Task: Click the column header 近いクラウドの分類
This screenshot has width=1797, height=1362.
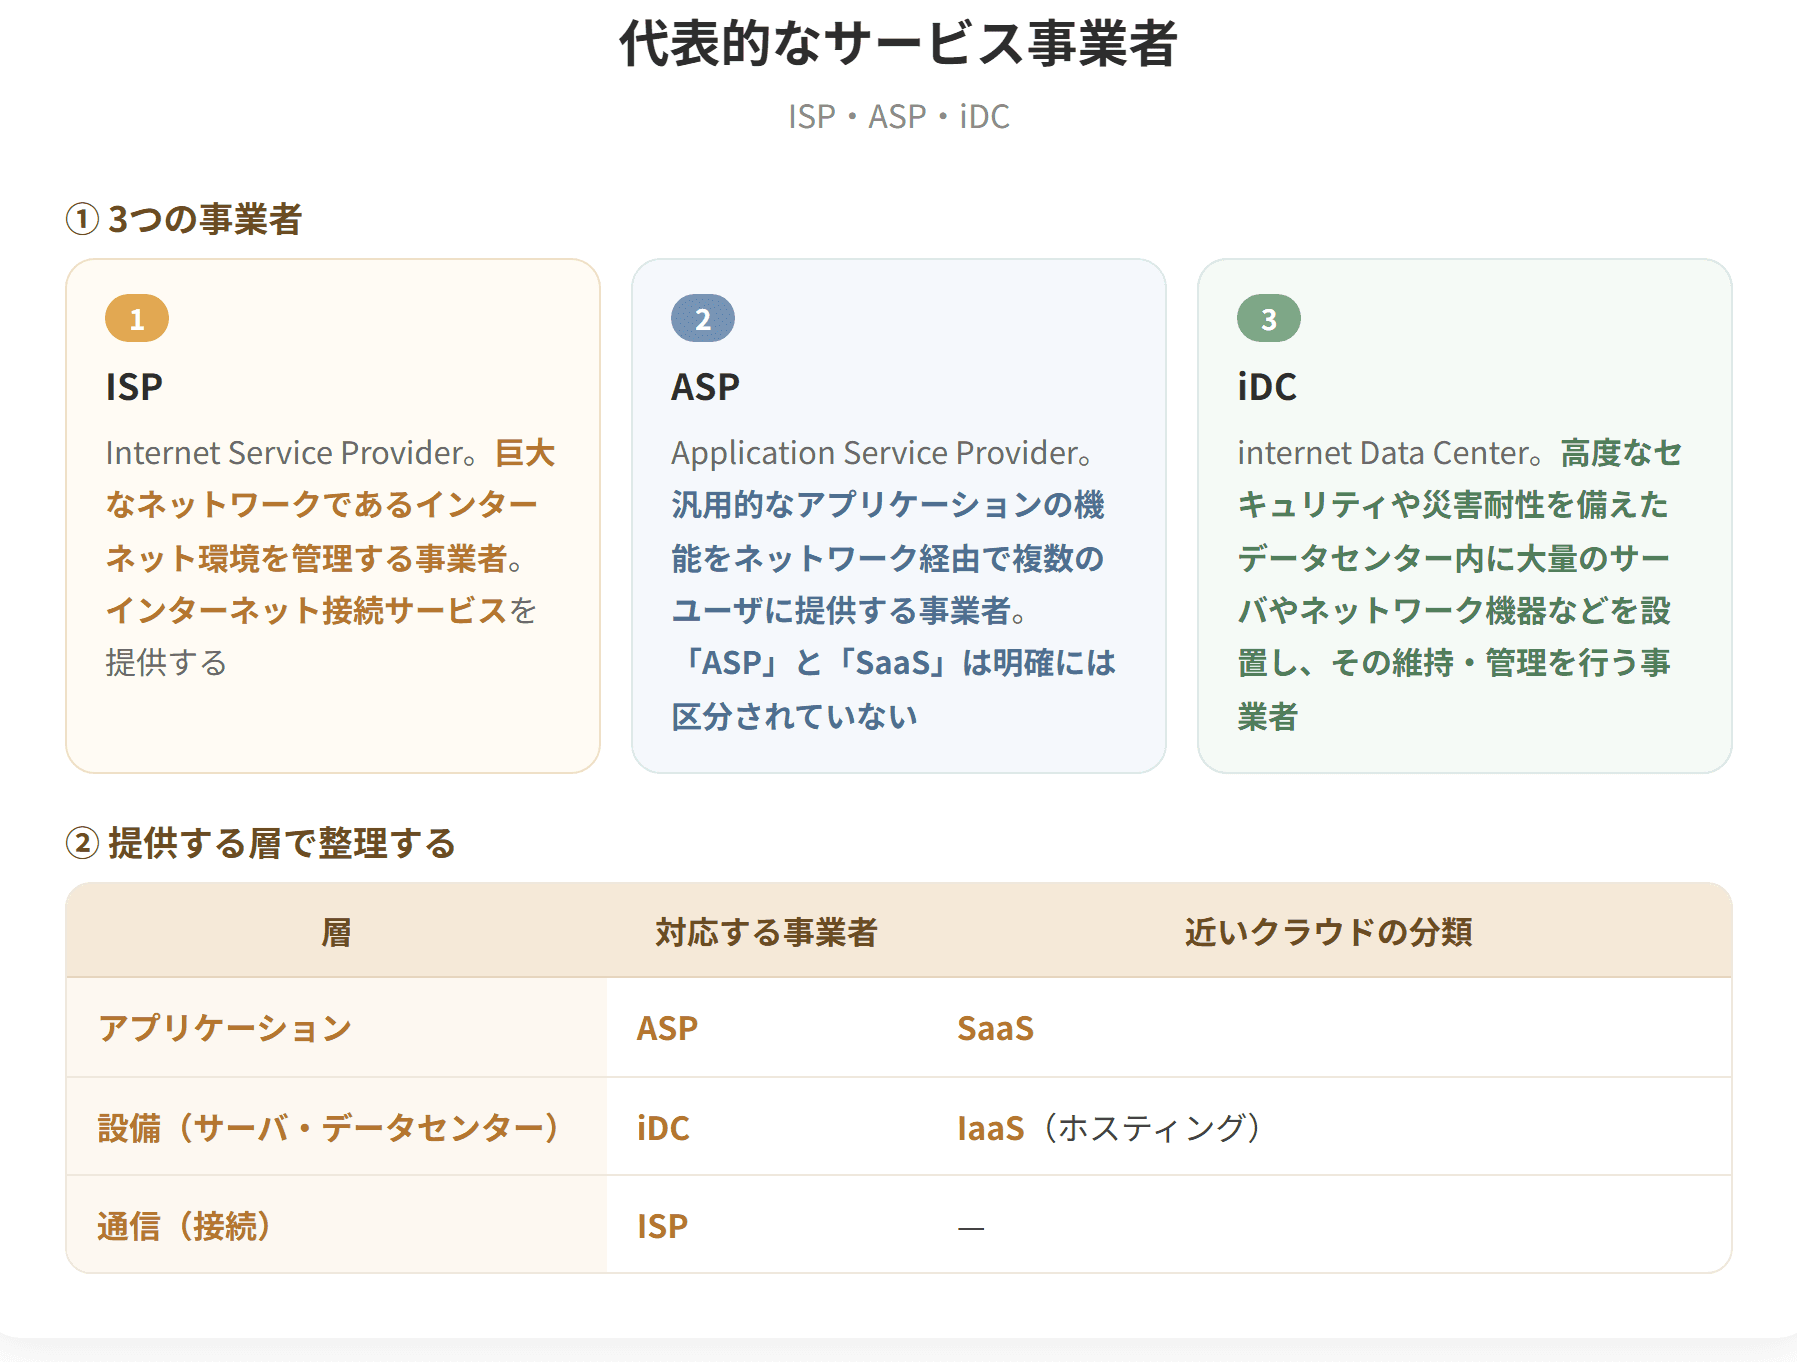Action: [1328, 932]
